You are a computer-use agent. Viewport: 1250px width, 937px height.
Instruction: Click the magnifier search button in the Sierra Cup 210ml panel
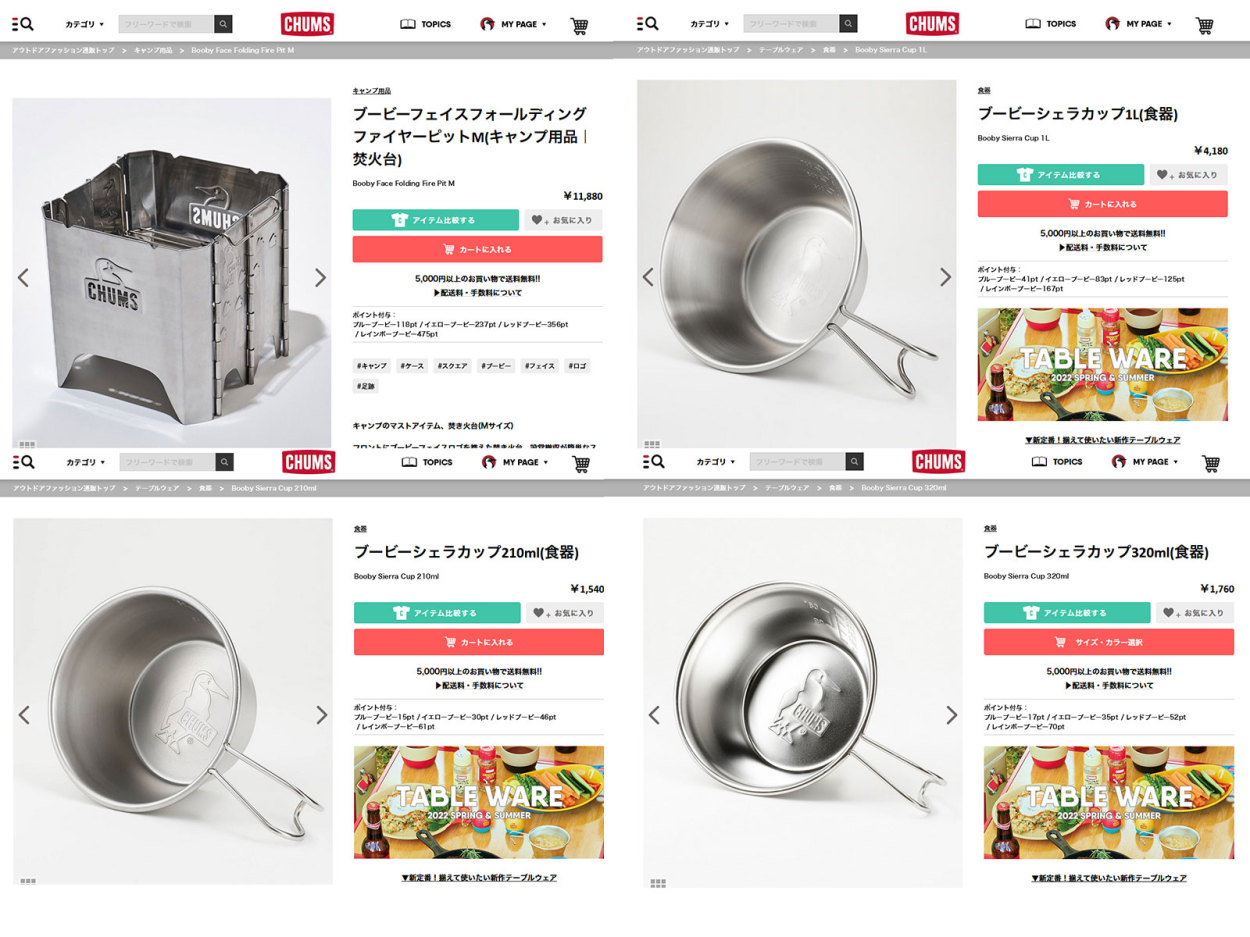click(225, 462)
